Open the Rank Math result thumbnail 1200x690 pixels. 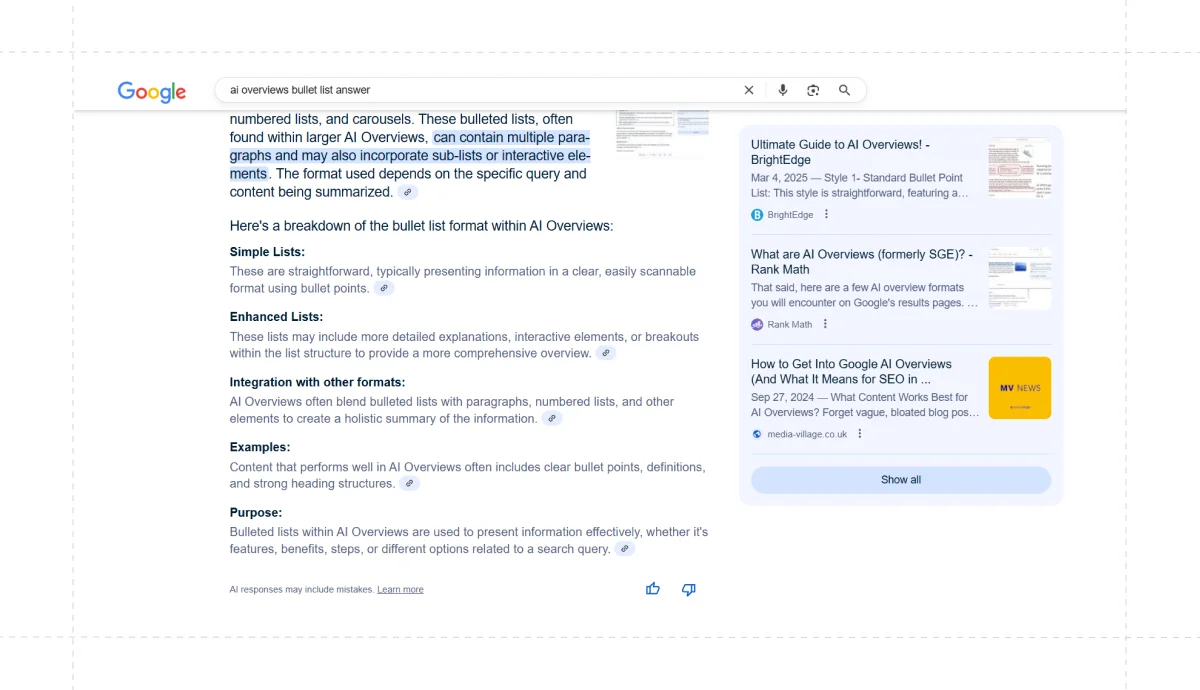click(x=1019, y=278)
